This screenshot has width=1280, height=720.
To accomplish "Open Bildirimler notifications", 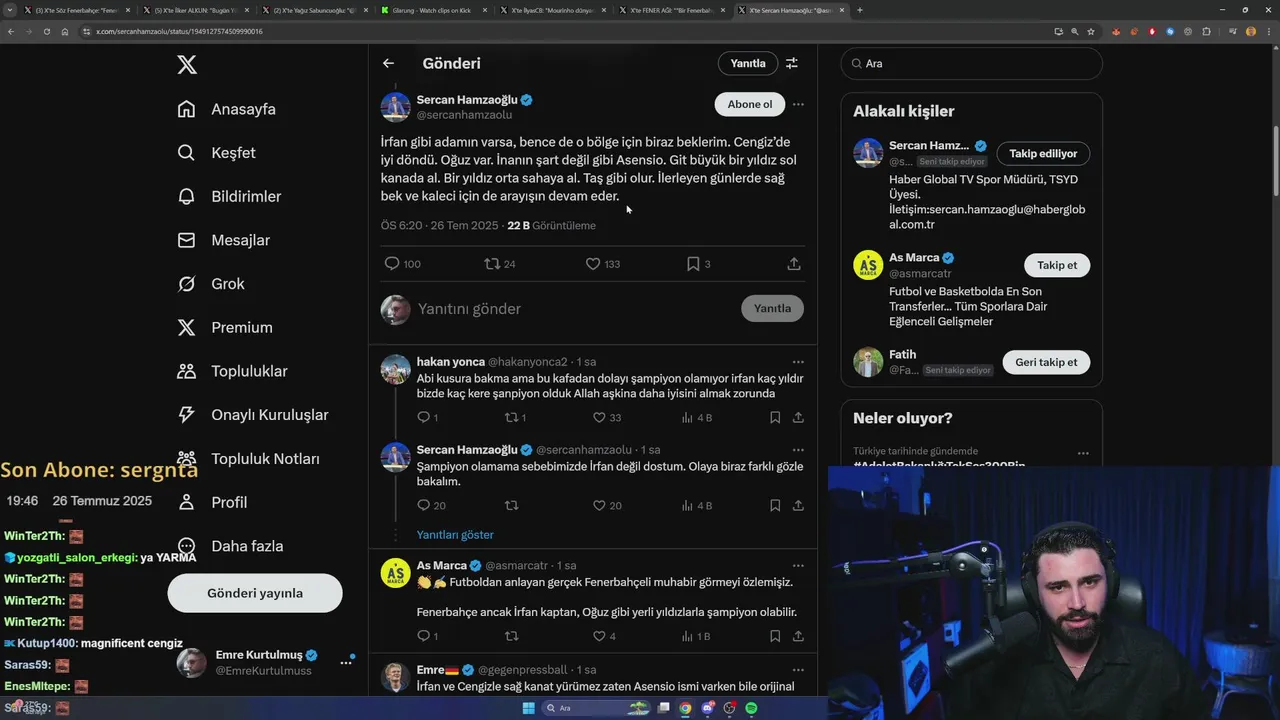I will point(229,196).
